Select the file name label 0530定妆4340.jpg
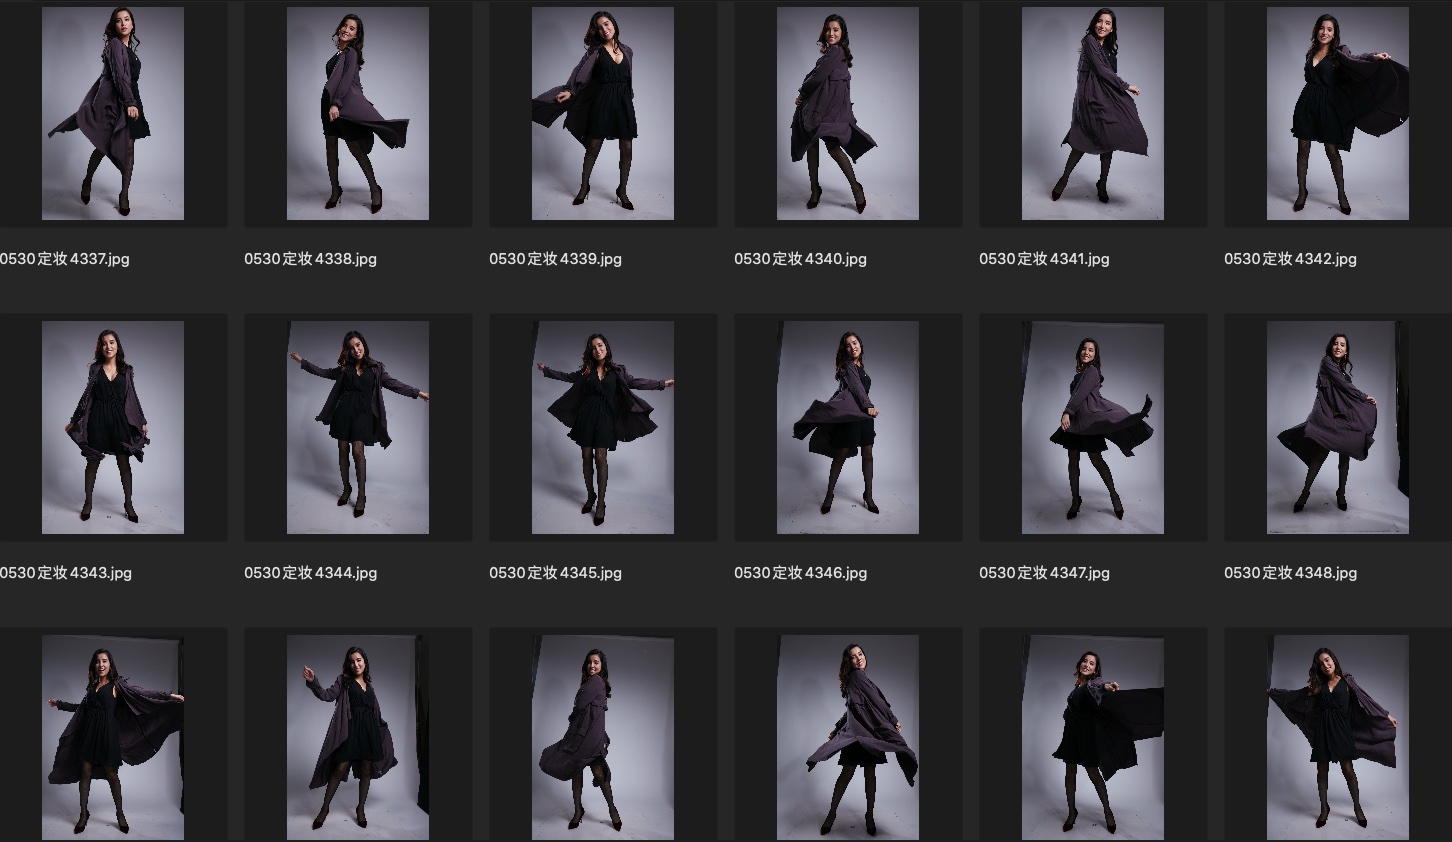Image resolution: width=1452 pixels, height=842 pixels. click(x=800, y=259)
